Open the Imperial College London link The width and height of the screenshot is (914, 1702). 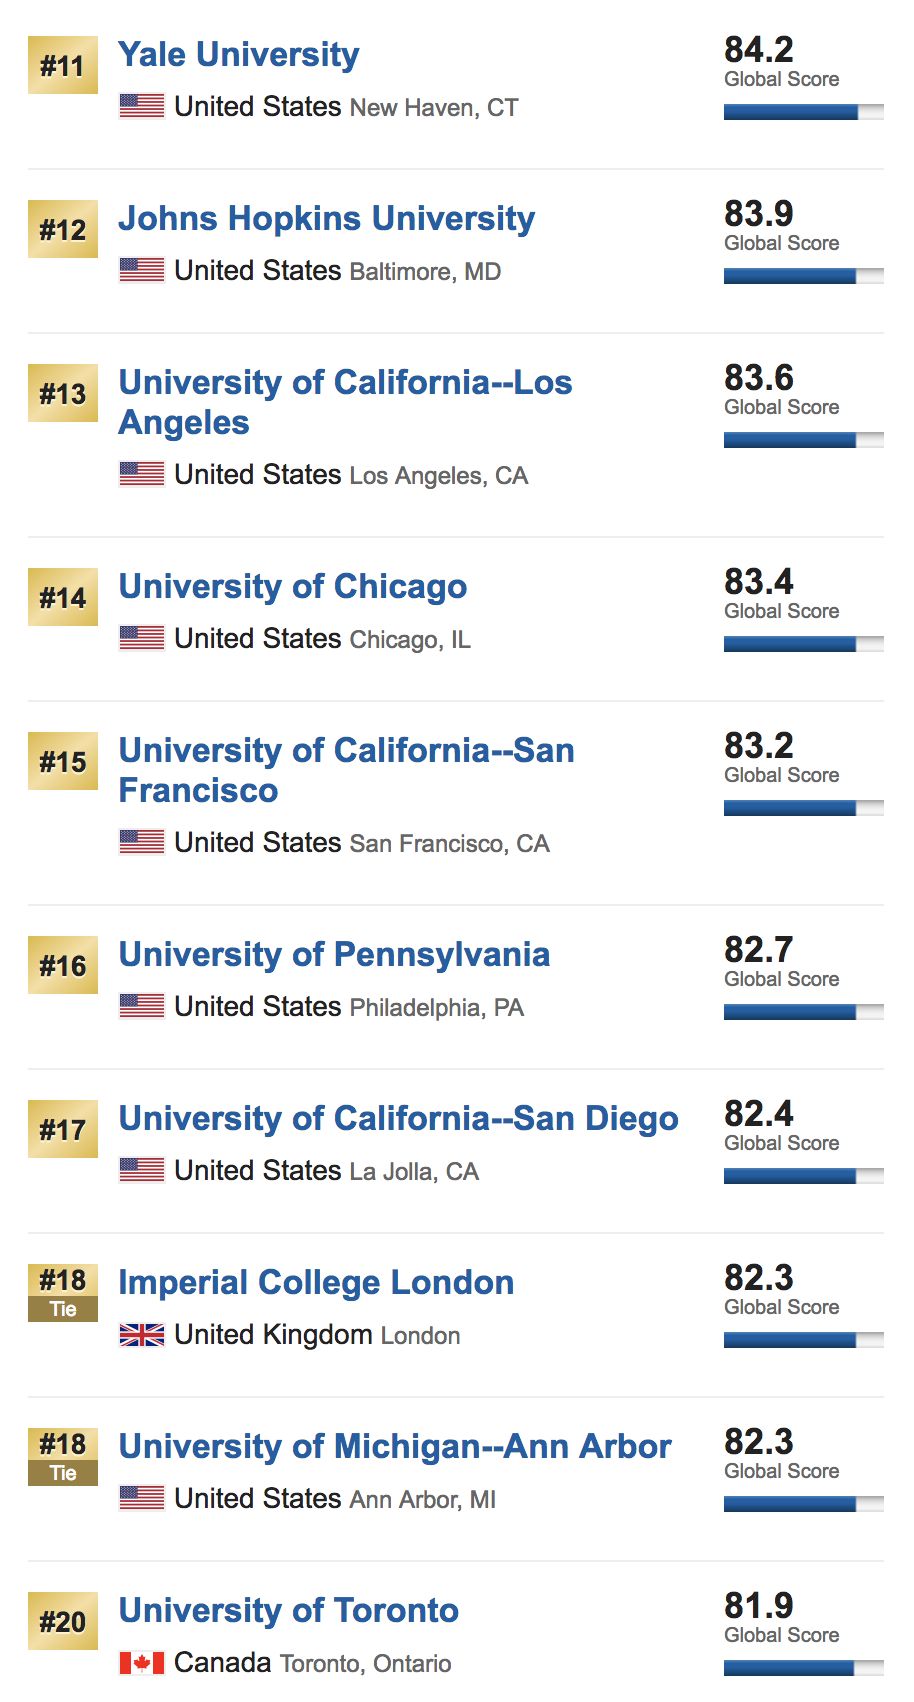316,1283
